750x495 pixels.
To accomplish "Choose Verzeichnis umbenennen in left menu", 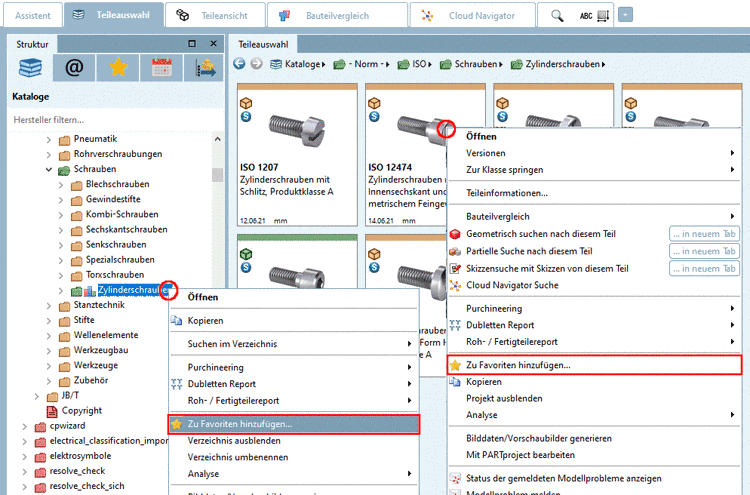I will pos(294,457).
